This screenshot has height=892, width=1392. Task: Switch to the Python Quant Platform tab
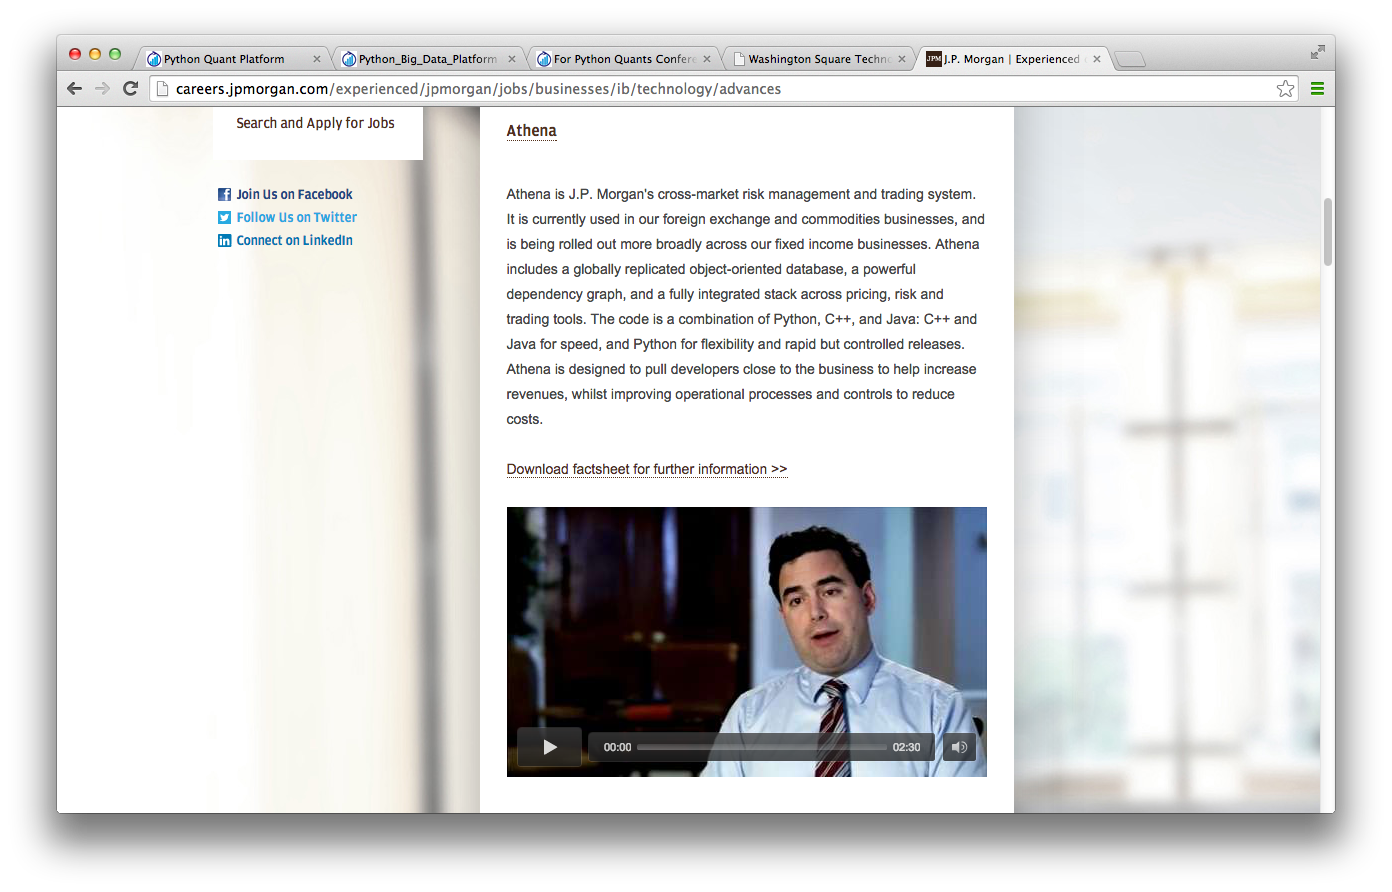coord(232,59)
